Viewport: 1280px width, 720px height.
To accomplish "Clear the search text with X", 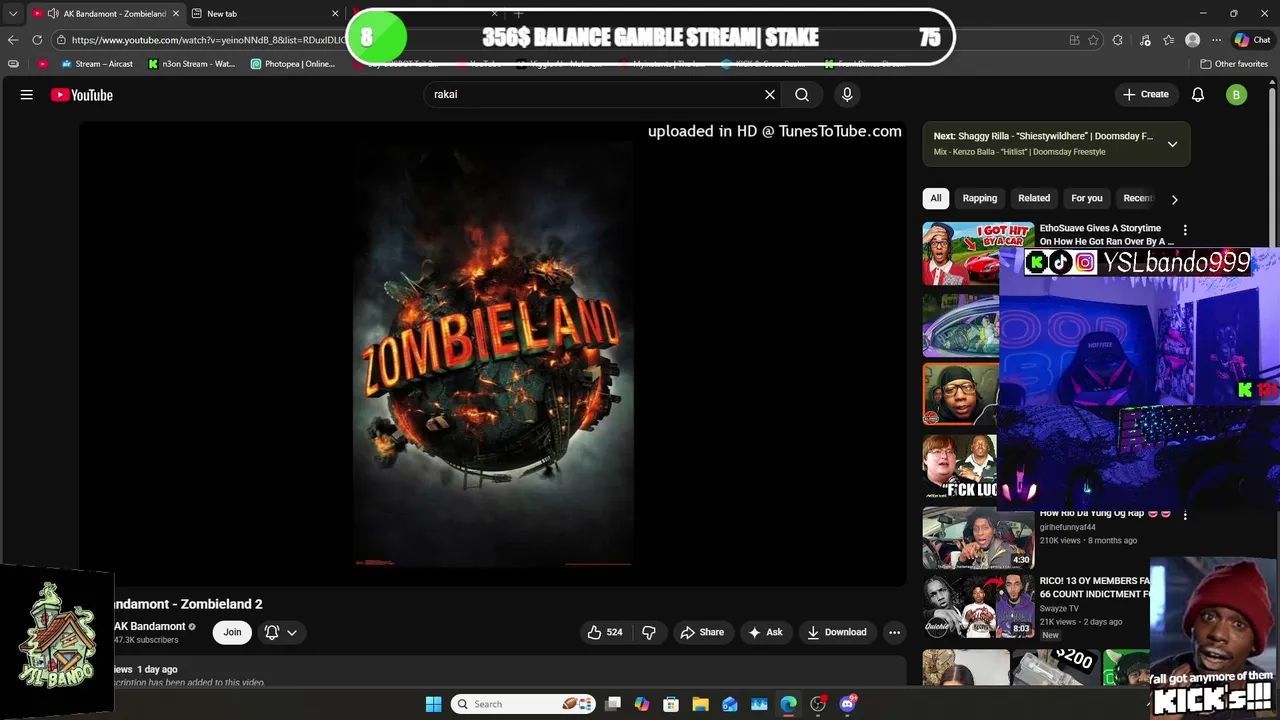I will [770, 95].
